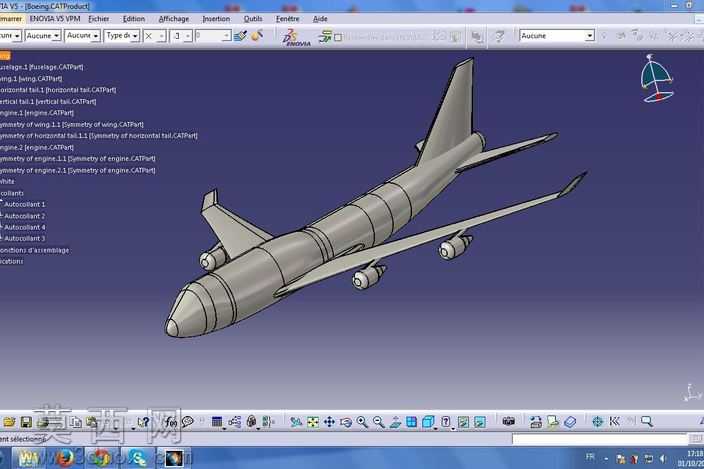This screenshot has height=469, width=704.
Task: Click the comment speech bubble icon
Action: [x=188, y=421]
